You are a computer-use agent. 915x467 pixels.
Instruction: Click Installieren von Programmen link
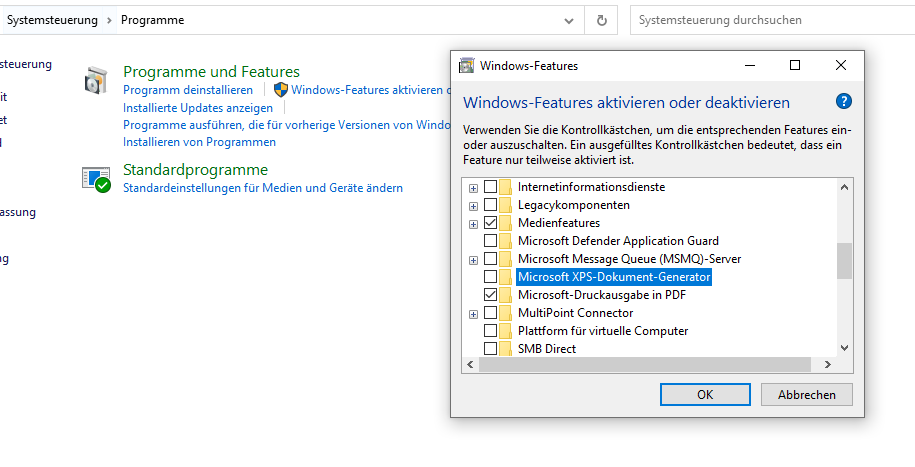[x=200, y=142]
